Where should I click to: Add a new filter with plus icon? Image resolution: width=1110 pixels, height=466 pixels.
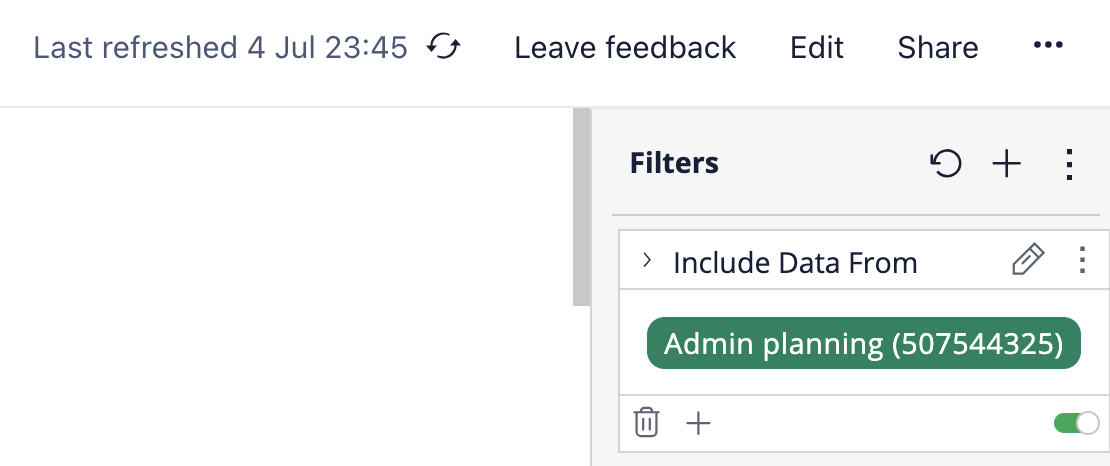(1006, 164)
